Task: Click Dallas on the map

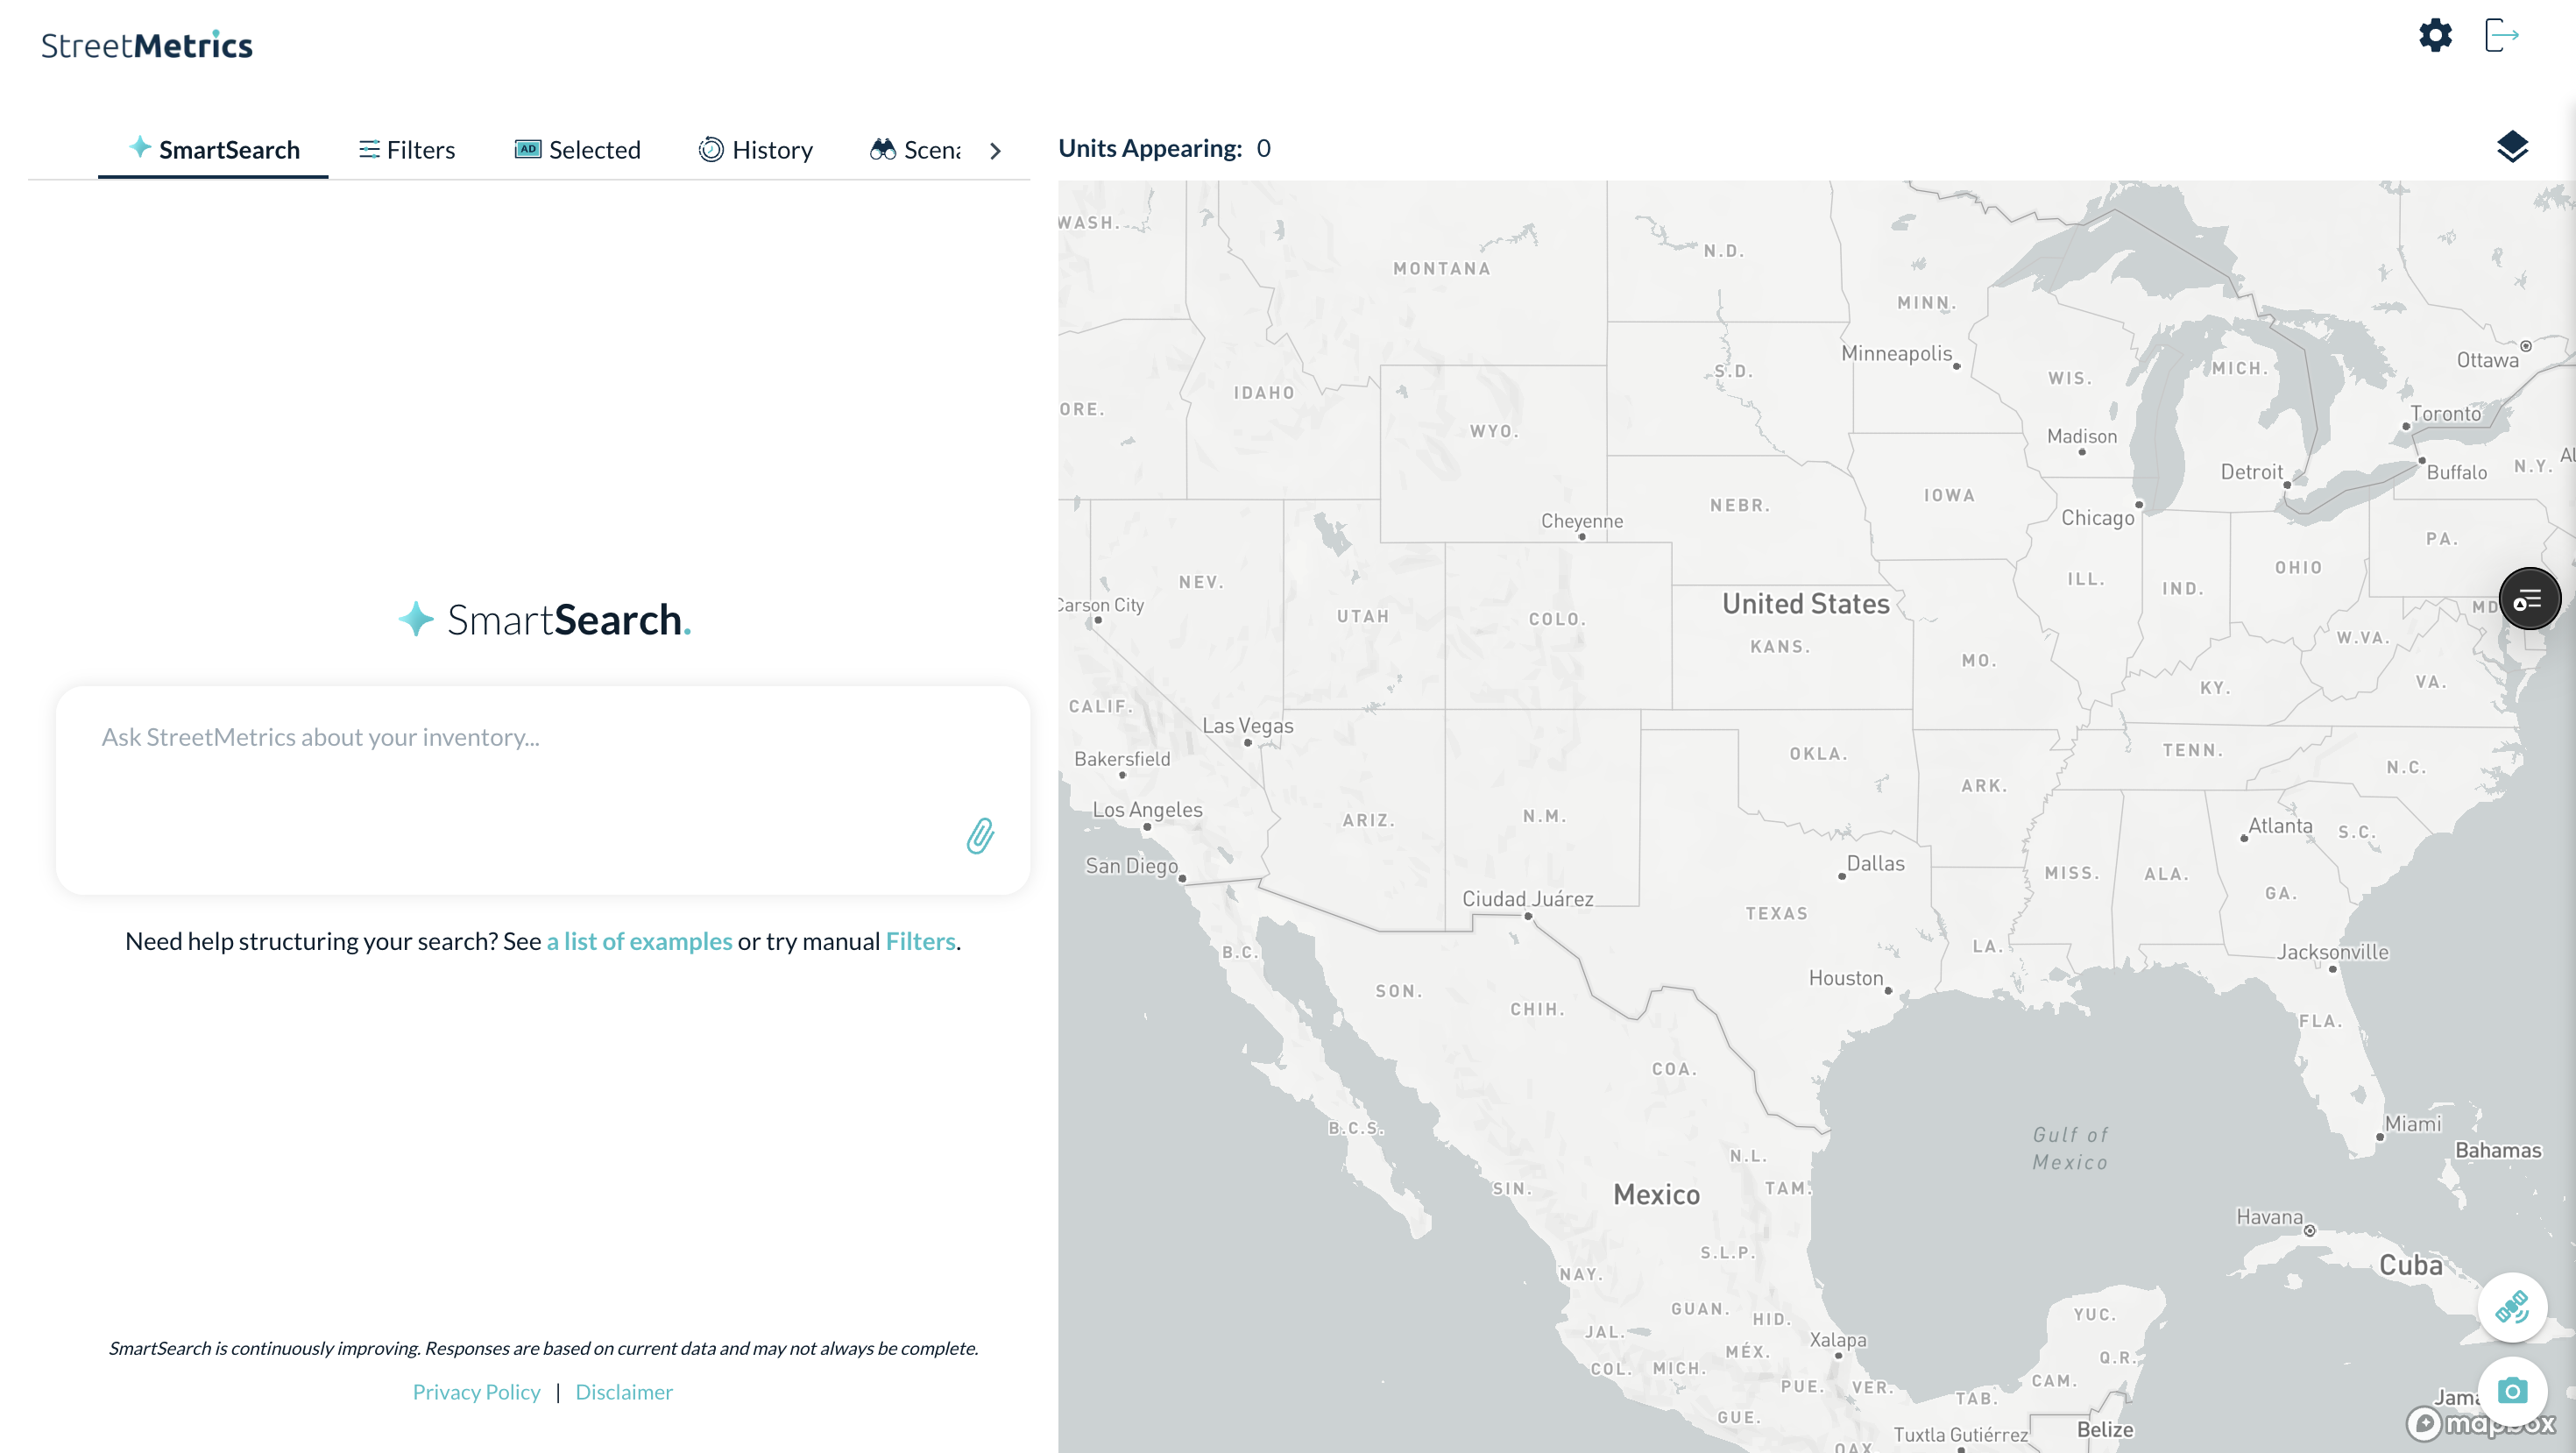Action: [x=1875, y=864]
